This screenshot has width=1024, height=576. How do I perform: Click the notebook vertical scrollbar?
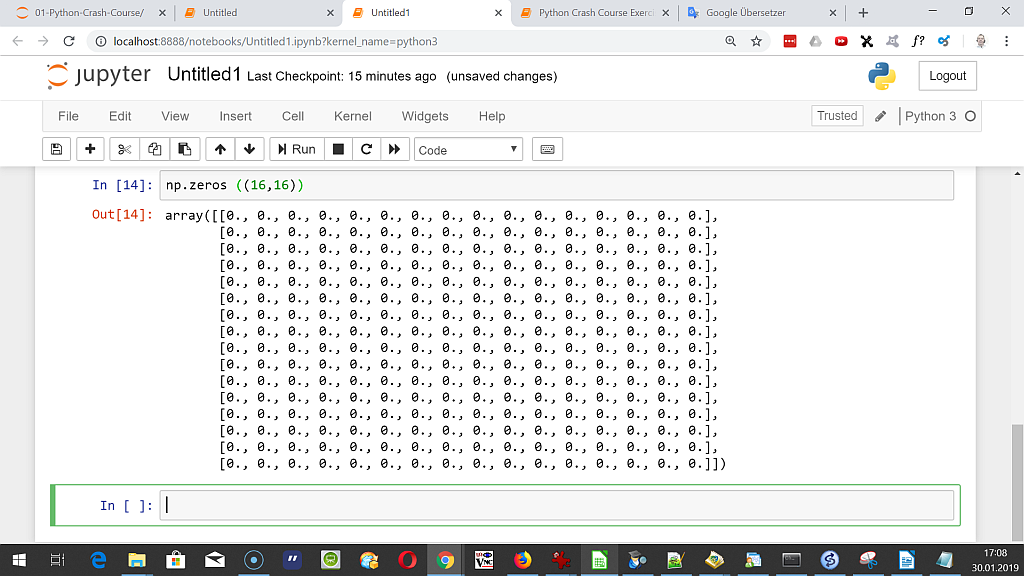click(x=1017, y=481)
